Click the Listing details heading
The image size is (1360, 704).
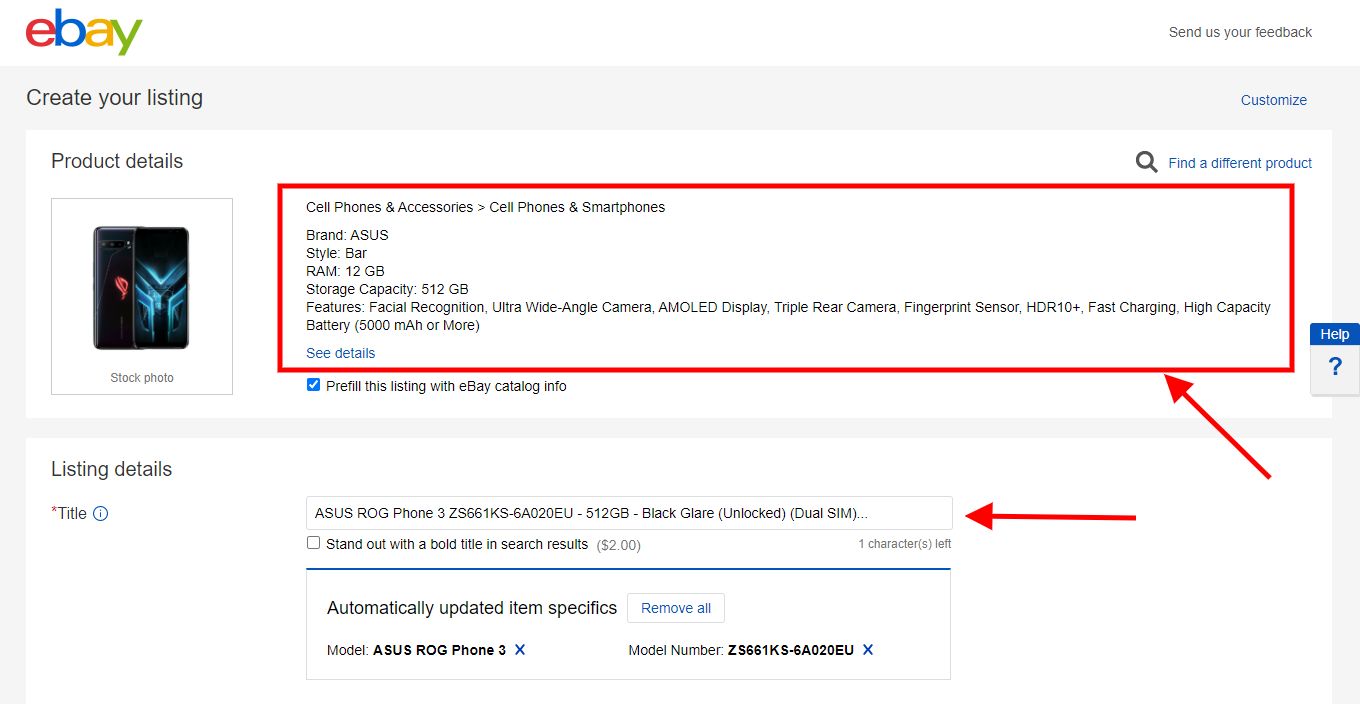[x=112, y=469]
